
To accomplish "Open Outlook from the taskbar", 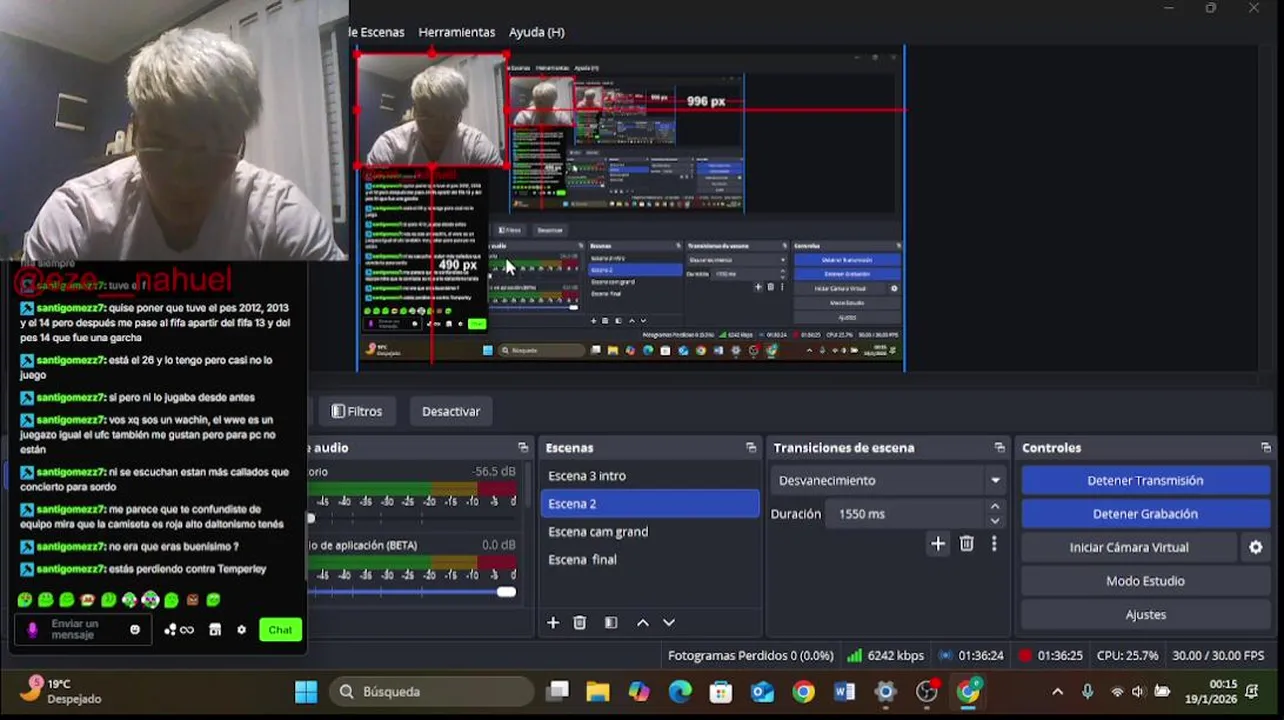I will [762, 691].
